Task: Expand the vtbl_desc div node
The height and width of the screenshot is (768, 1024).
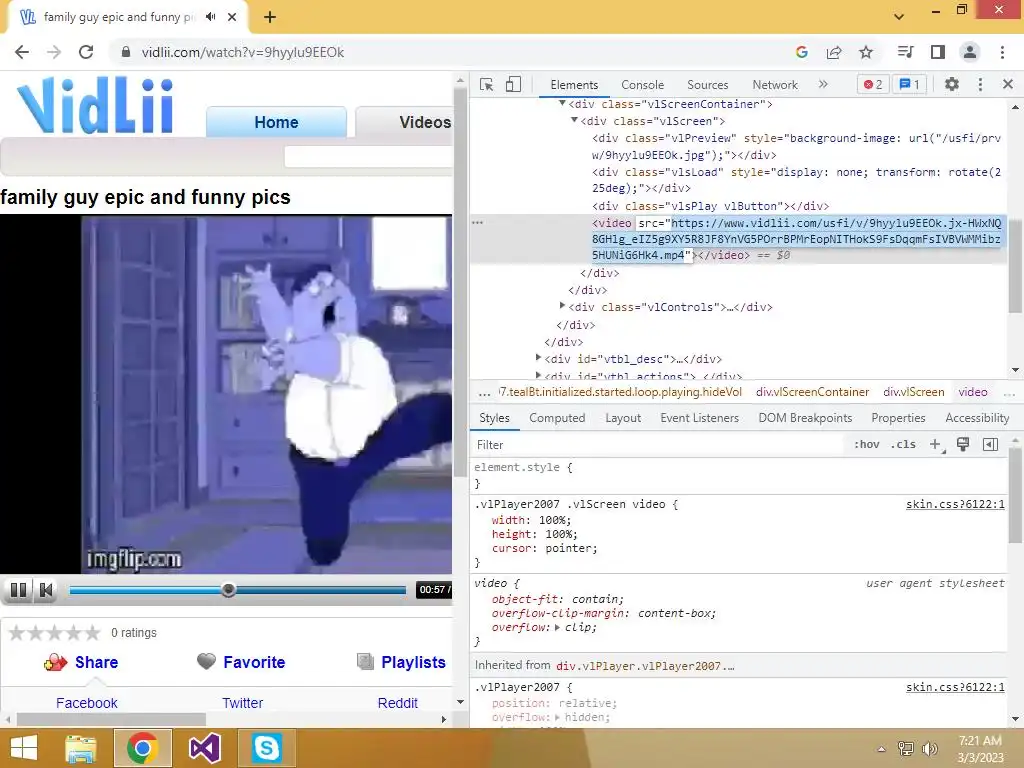Action: [538, 358]
